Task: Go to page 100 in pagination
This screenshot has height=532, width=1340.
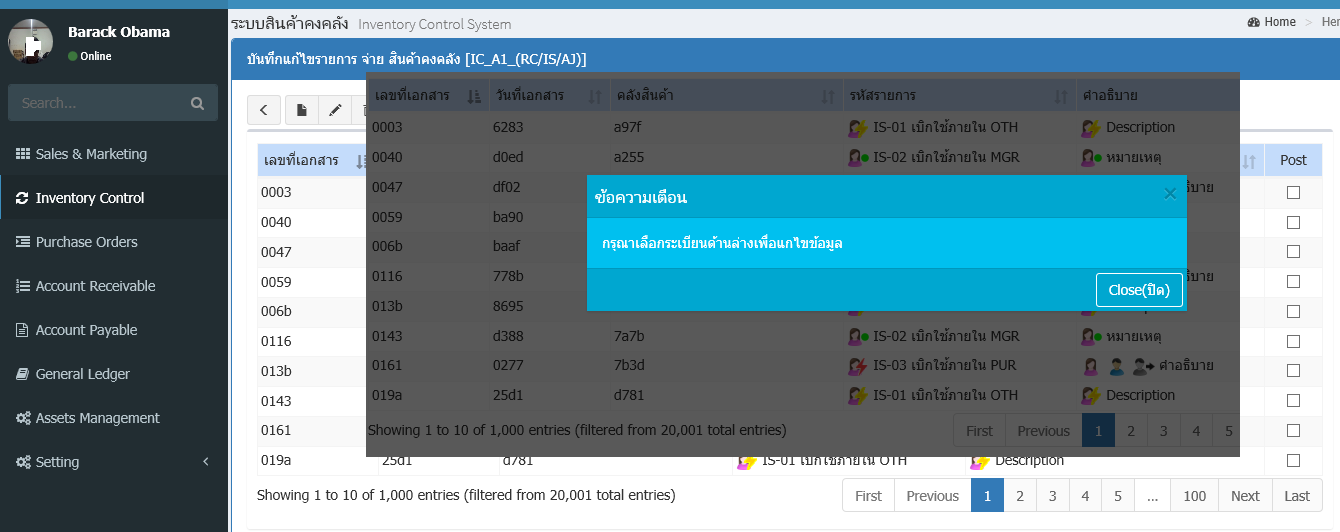Action: click(x=1194, y=496)
